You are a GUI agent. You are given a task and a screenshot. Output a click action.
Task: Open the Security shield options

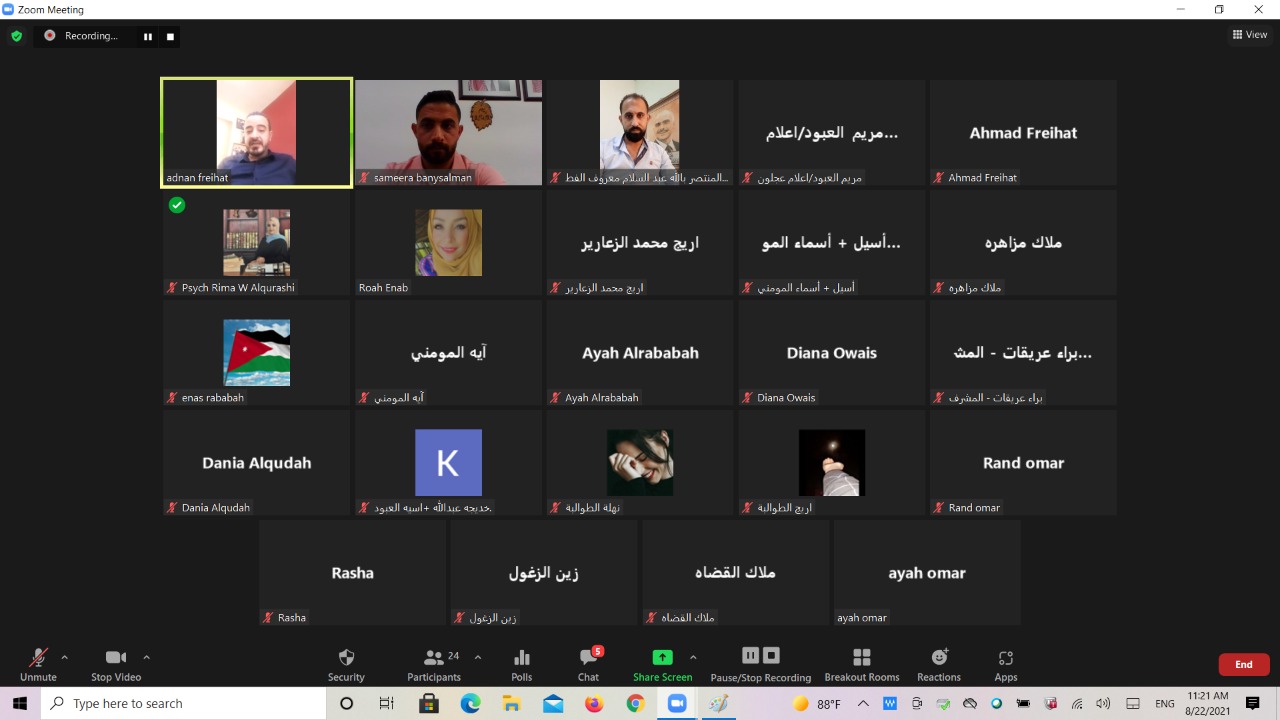(346, 664)
